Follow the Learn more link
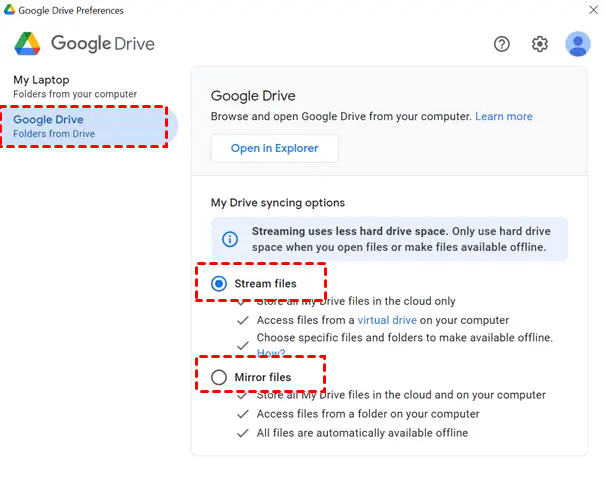Viewport: 605px width, 479px height. [x=504, y=116]
